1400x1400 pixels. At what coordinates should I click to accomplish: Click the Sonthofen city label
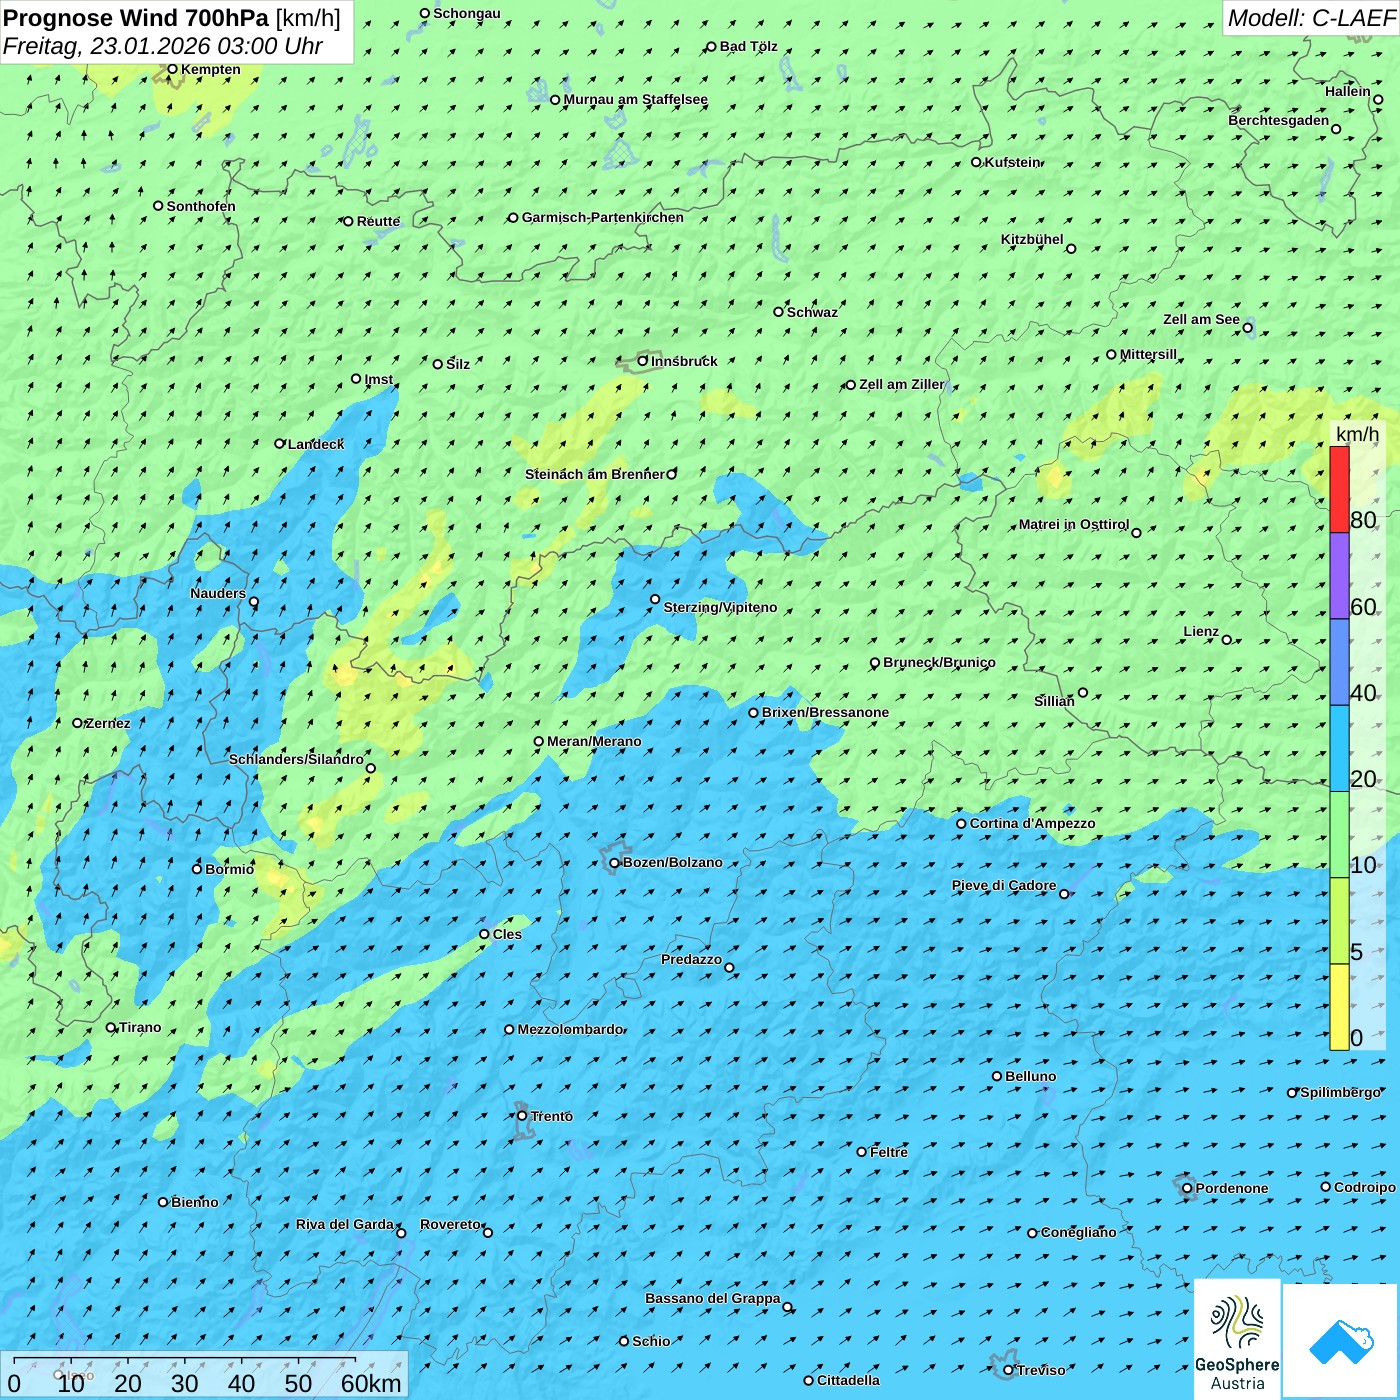[x=201, y=206]
